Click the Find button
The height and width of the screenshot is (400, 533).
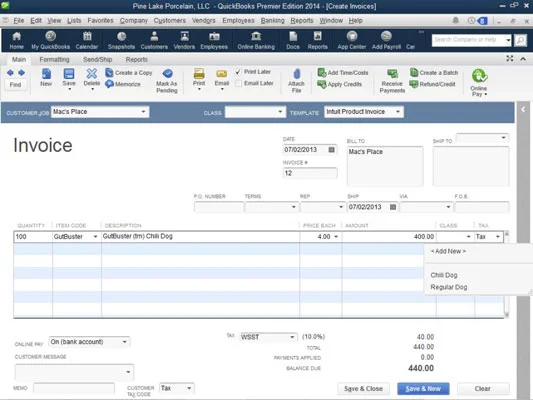click(x=16, y=85)
